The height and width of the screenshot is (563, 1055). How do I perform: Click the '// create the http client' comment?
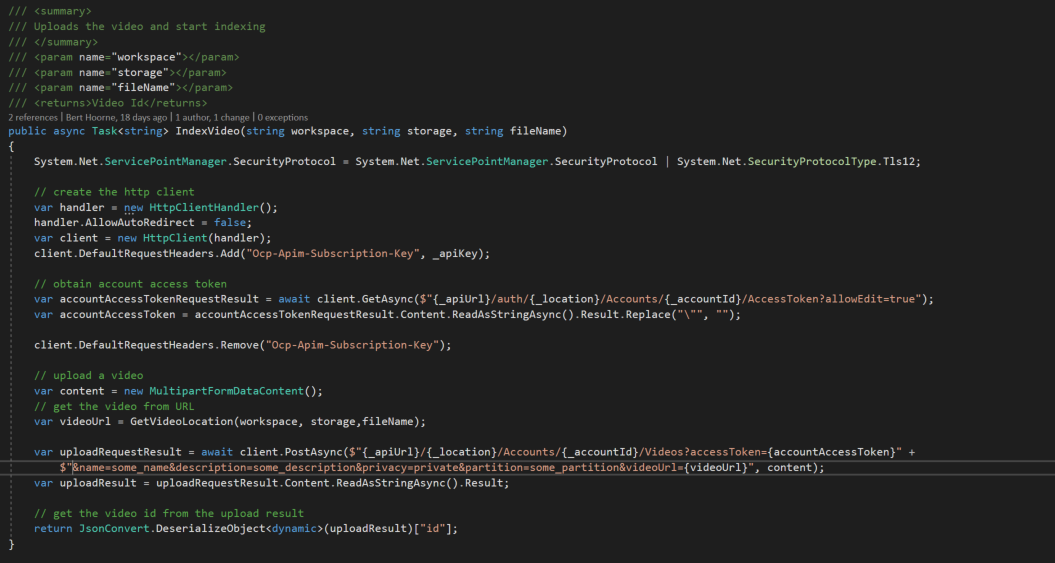(x=114, y=192)
